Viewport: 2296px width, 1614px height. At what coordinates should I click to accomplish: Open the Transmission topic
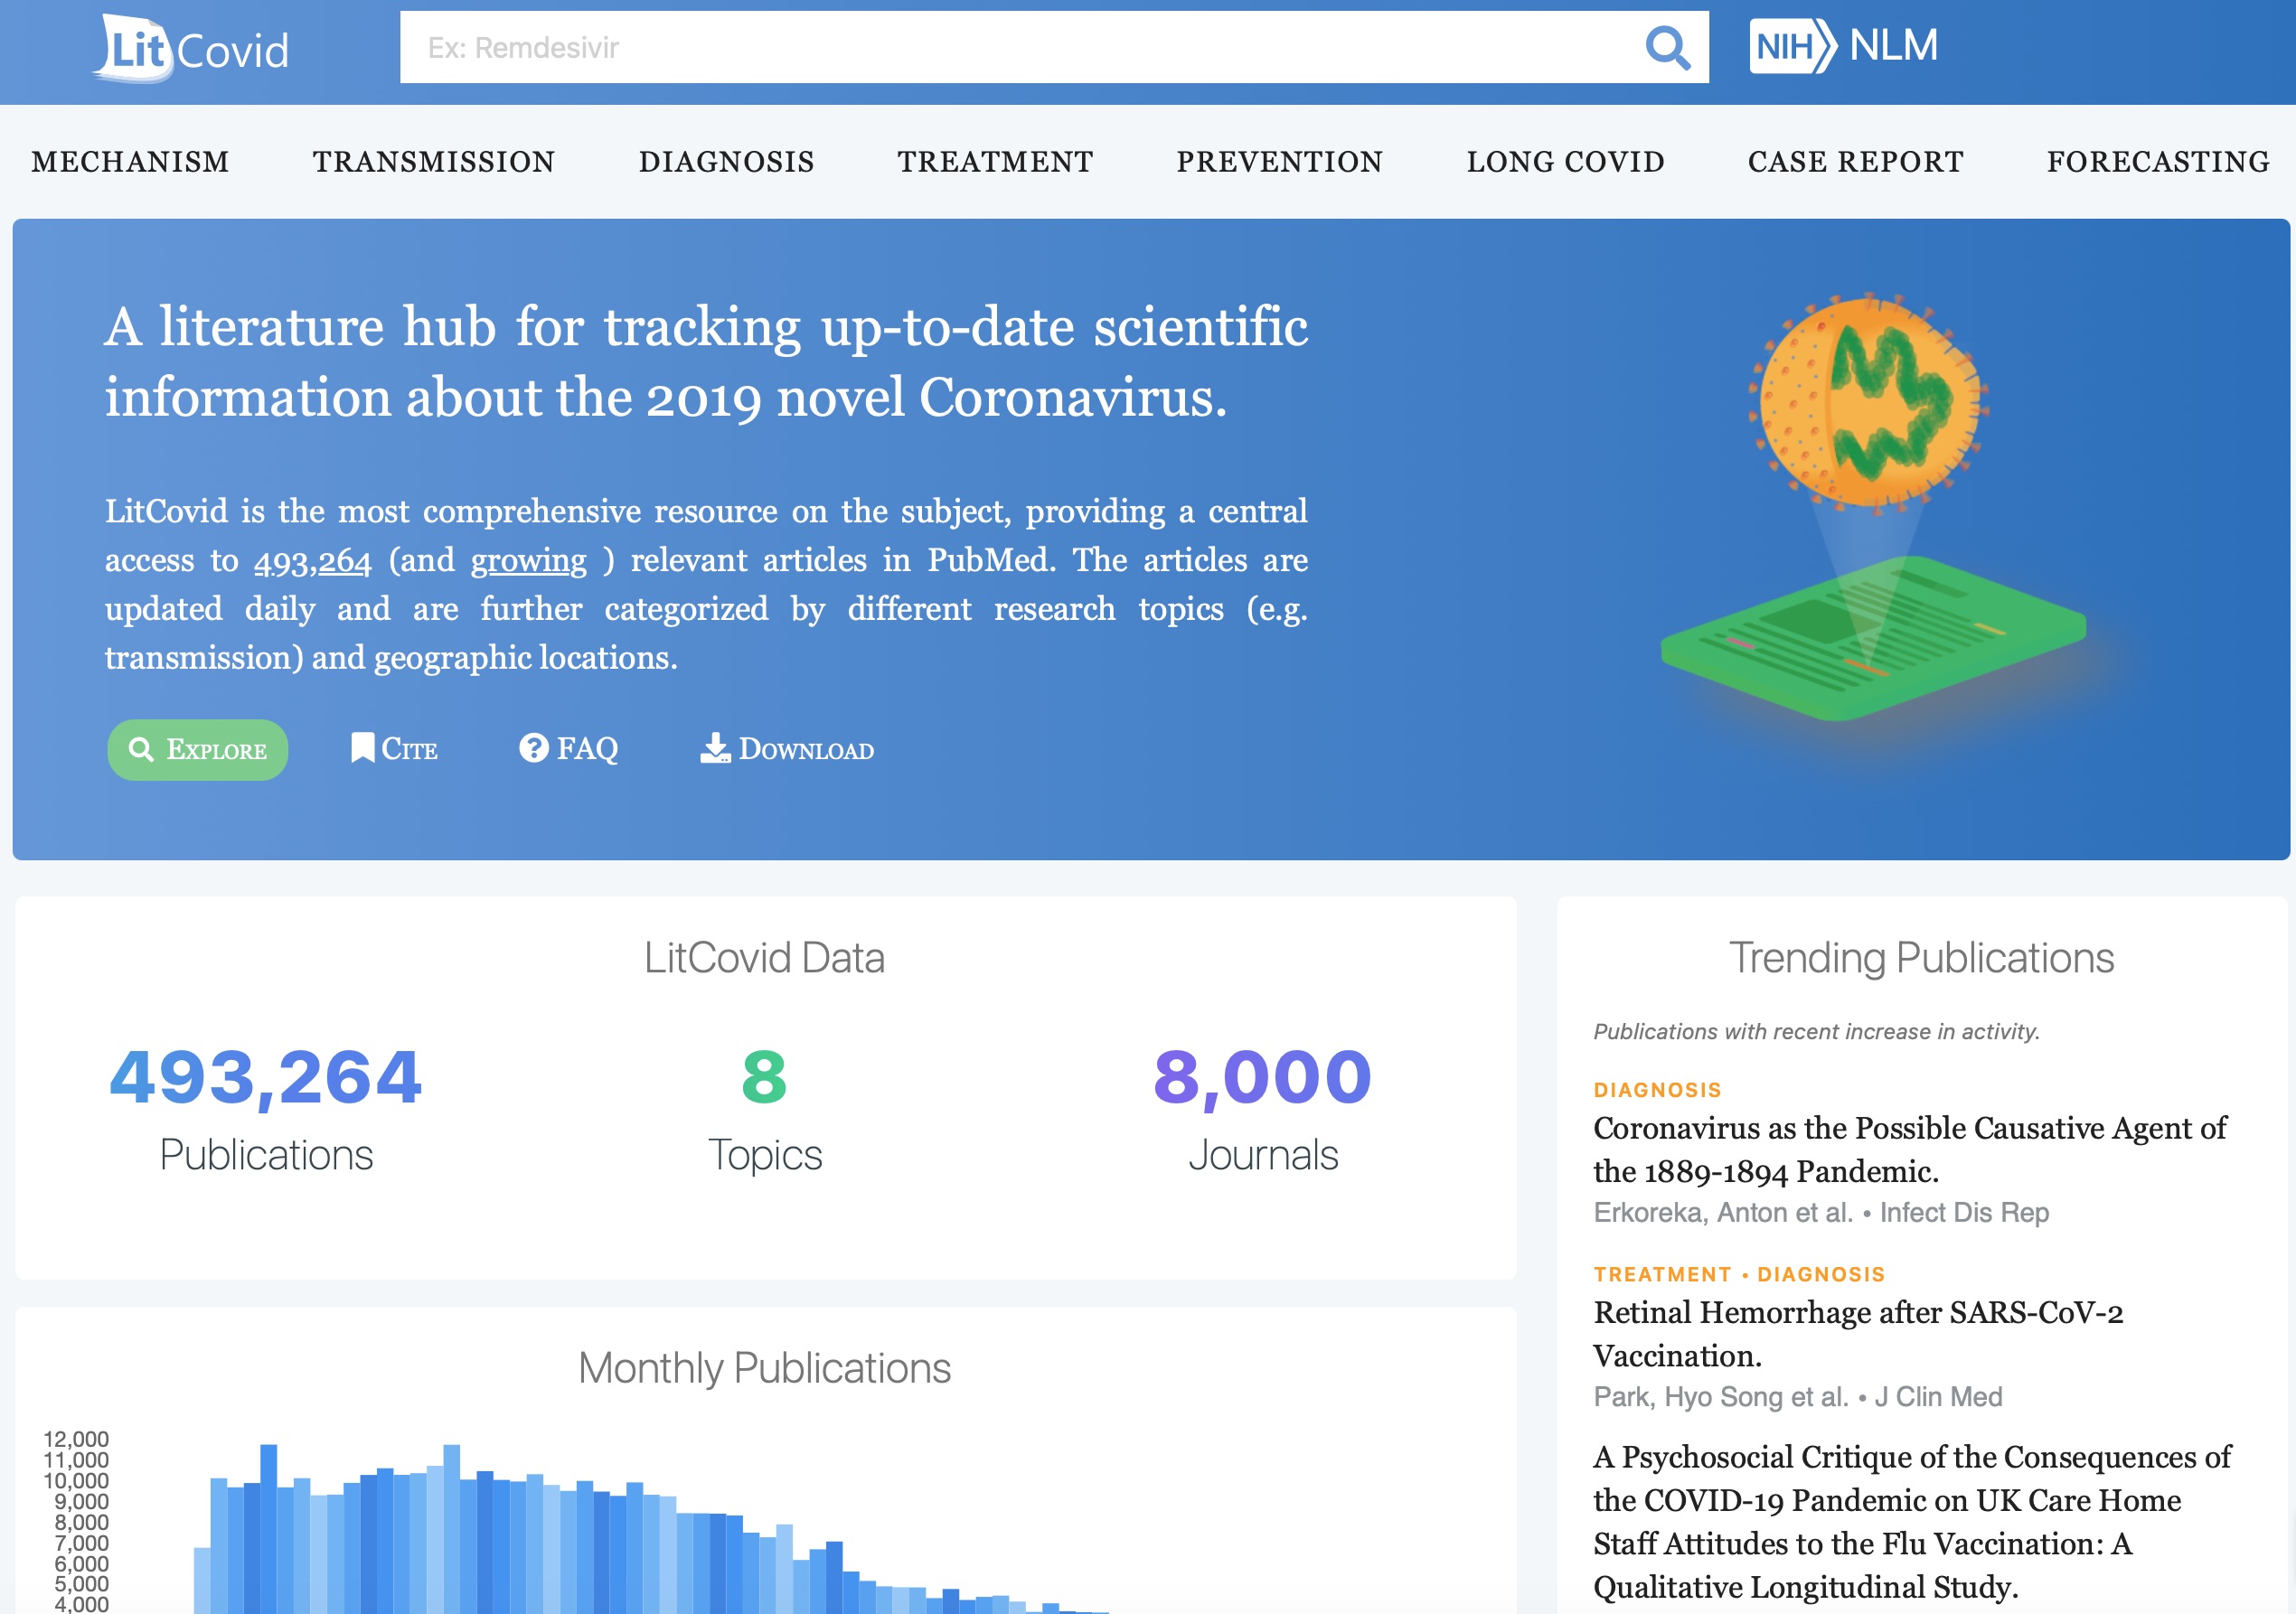click(x=433, y=161)
